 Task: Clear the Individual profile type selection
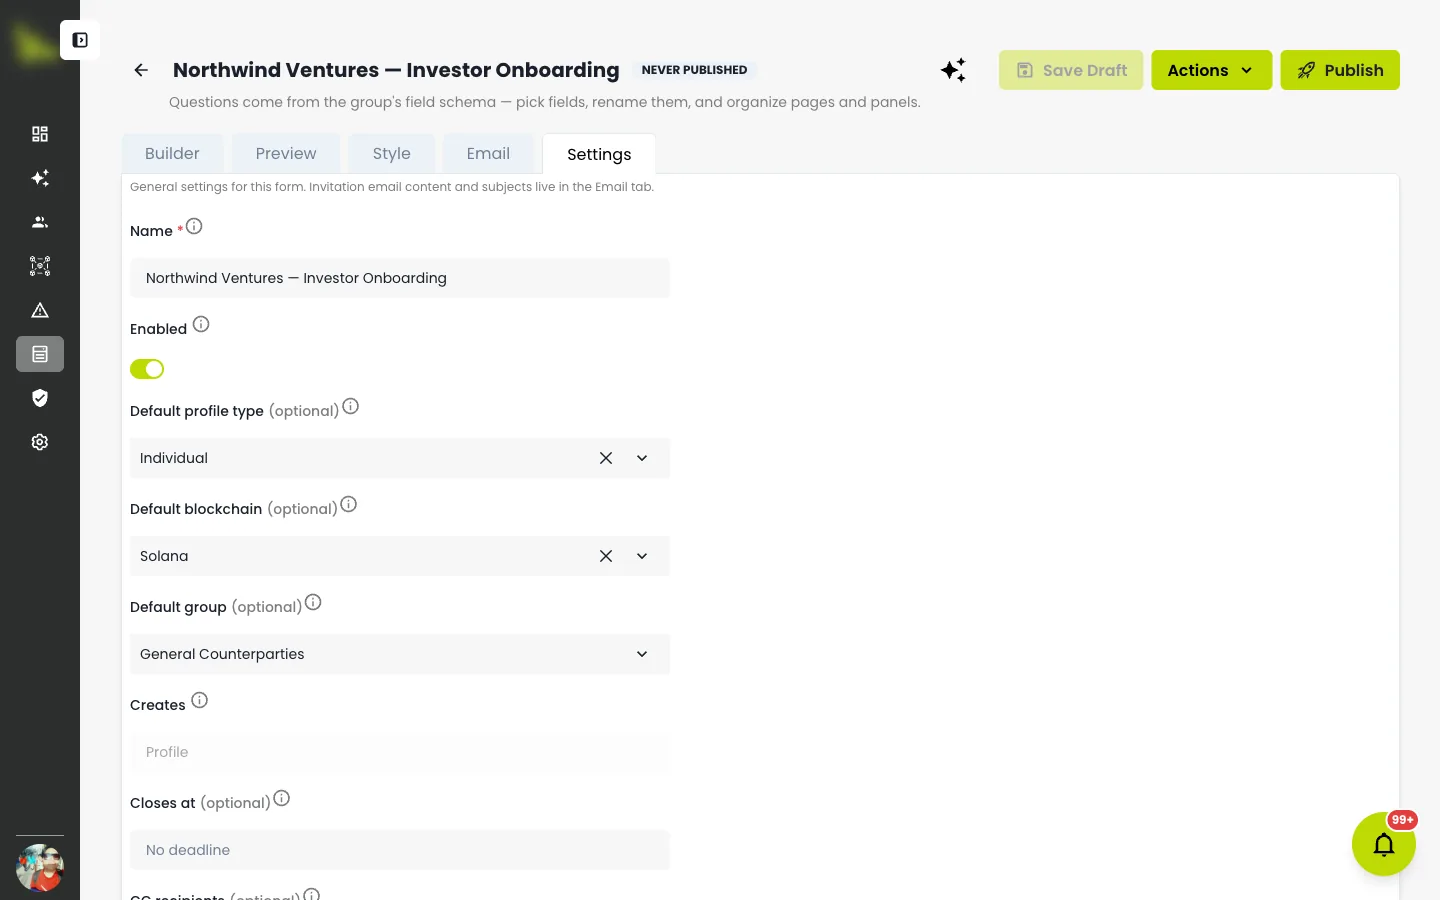[x=606, y=458]
